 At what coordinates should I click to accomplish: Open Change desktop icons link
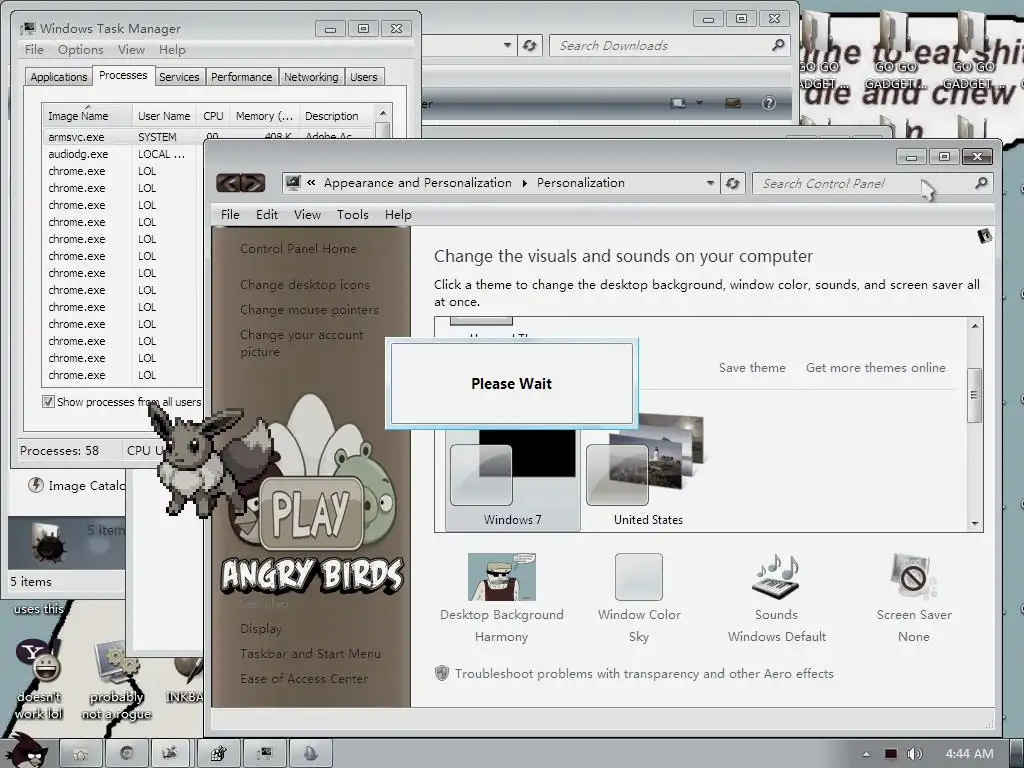click(x=305, y=285)
